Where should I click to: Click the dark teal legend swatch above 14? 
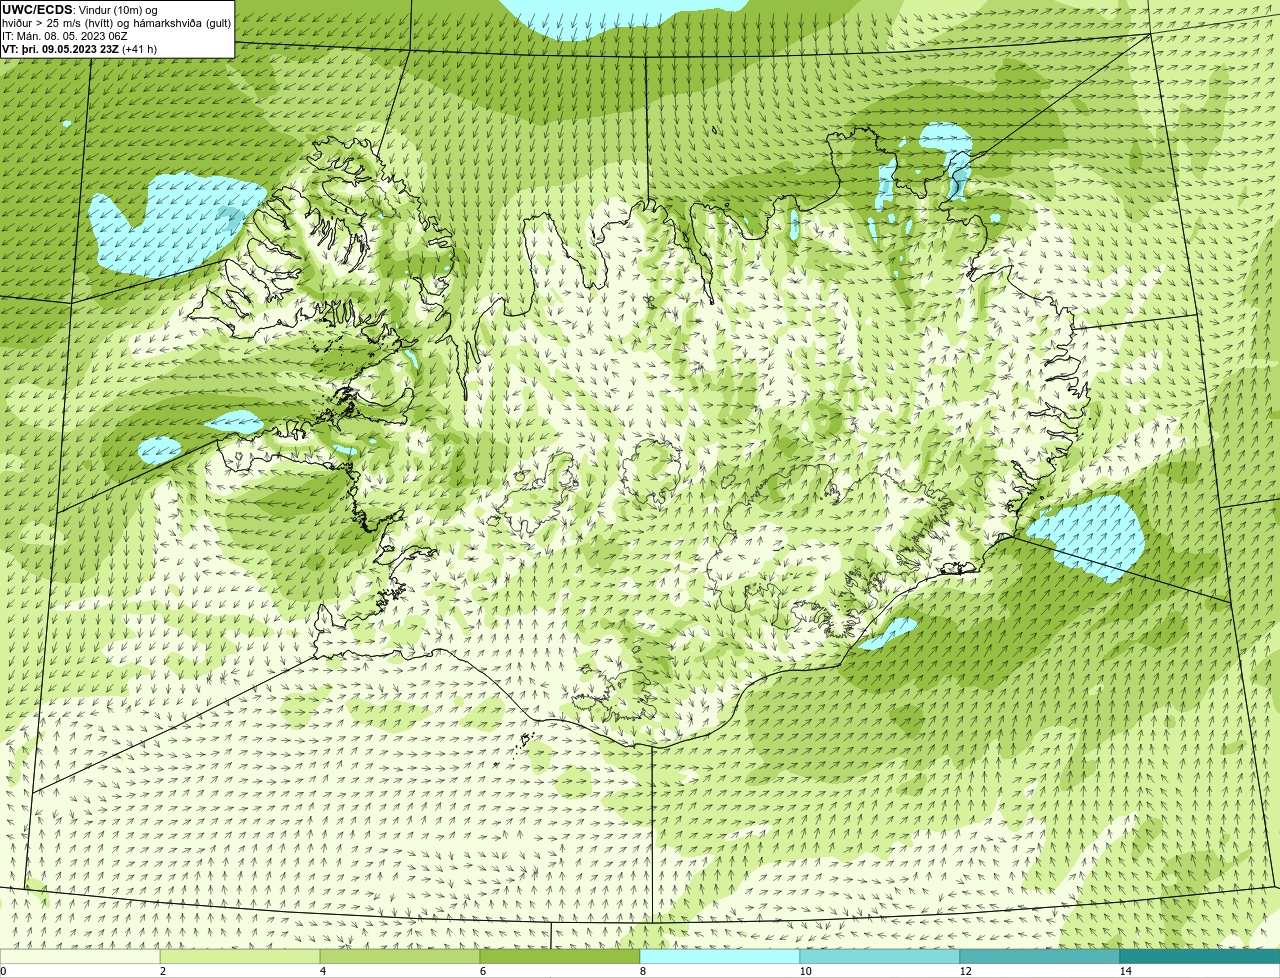coord(1200,956)
